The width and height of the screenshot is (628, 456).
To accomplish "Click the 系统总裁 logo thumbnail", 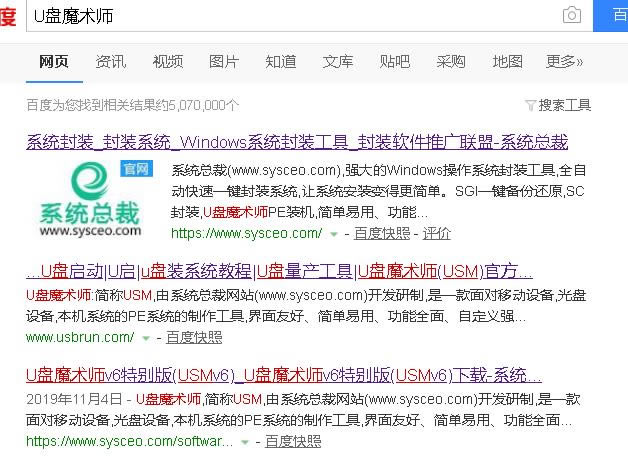I will pyautogui.click(x=93, y=199).
